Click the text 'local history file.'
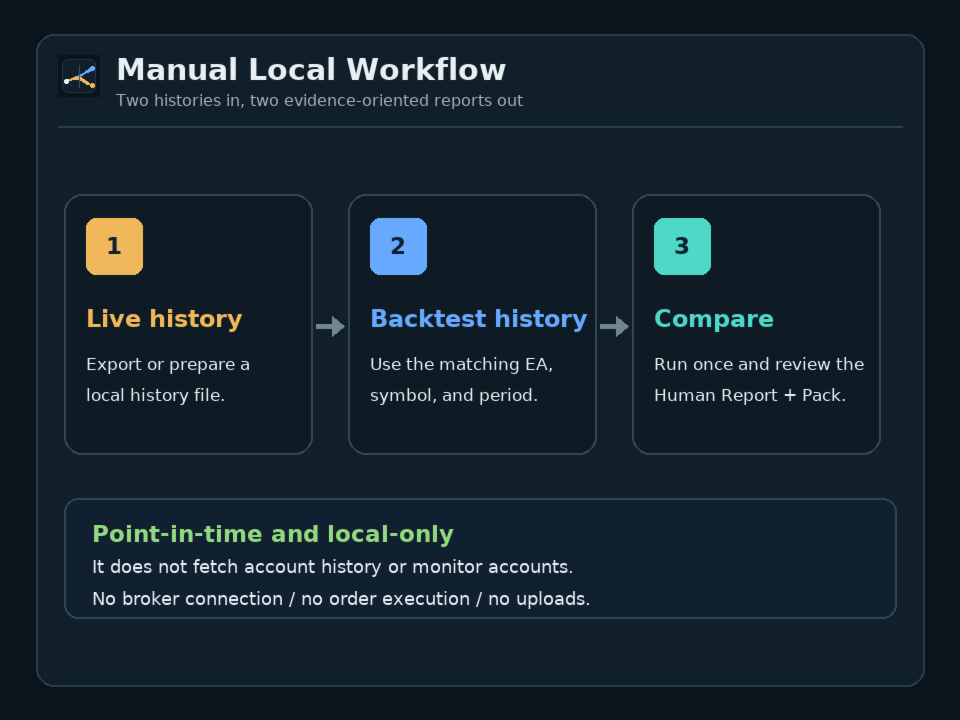The width and height of the screenshot is (960, 720). 156,396
